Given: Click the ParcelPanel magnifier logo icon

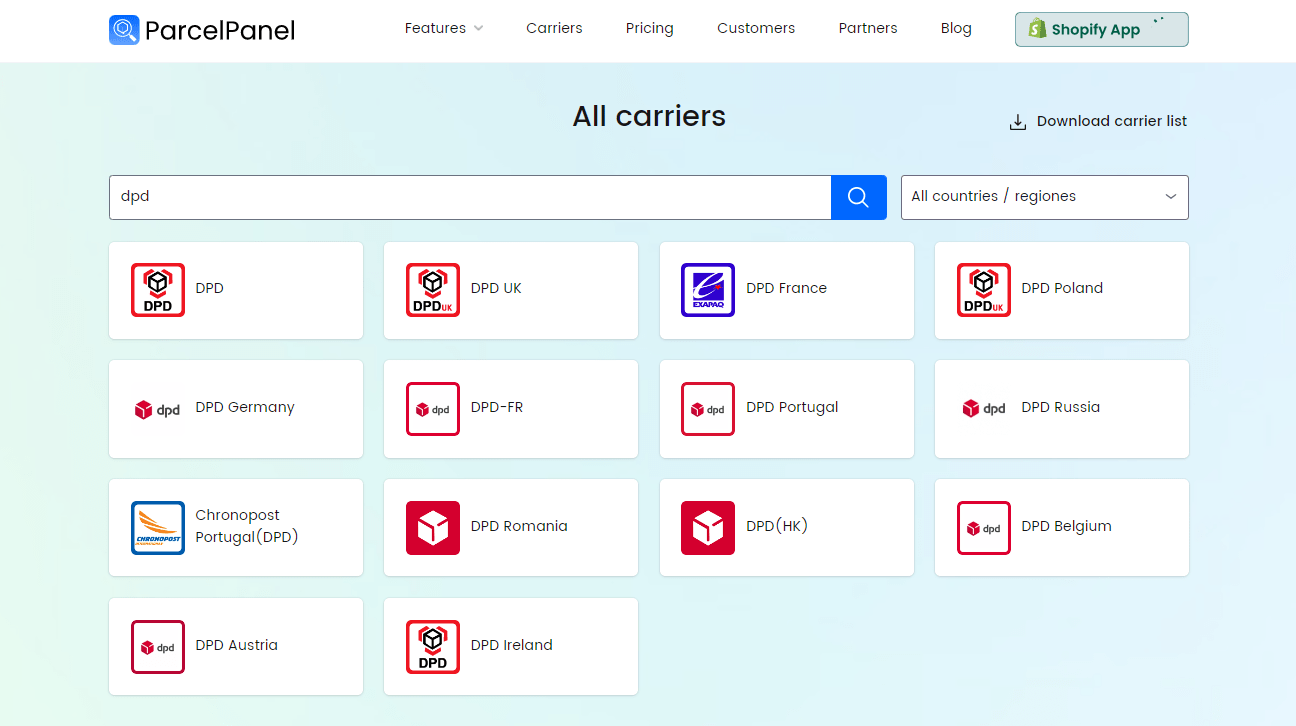Looking at the screenshot, I should point(123,30).
